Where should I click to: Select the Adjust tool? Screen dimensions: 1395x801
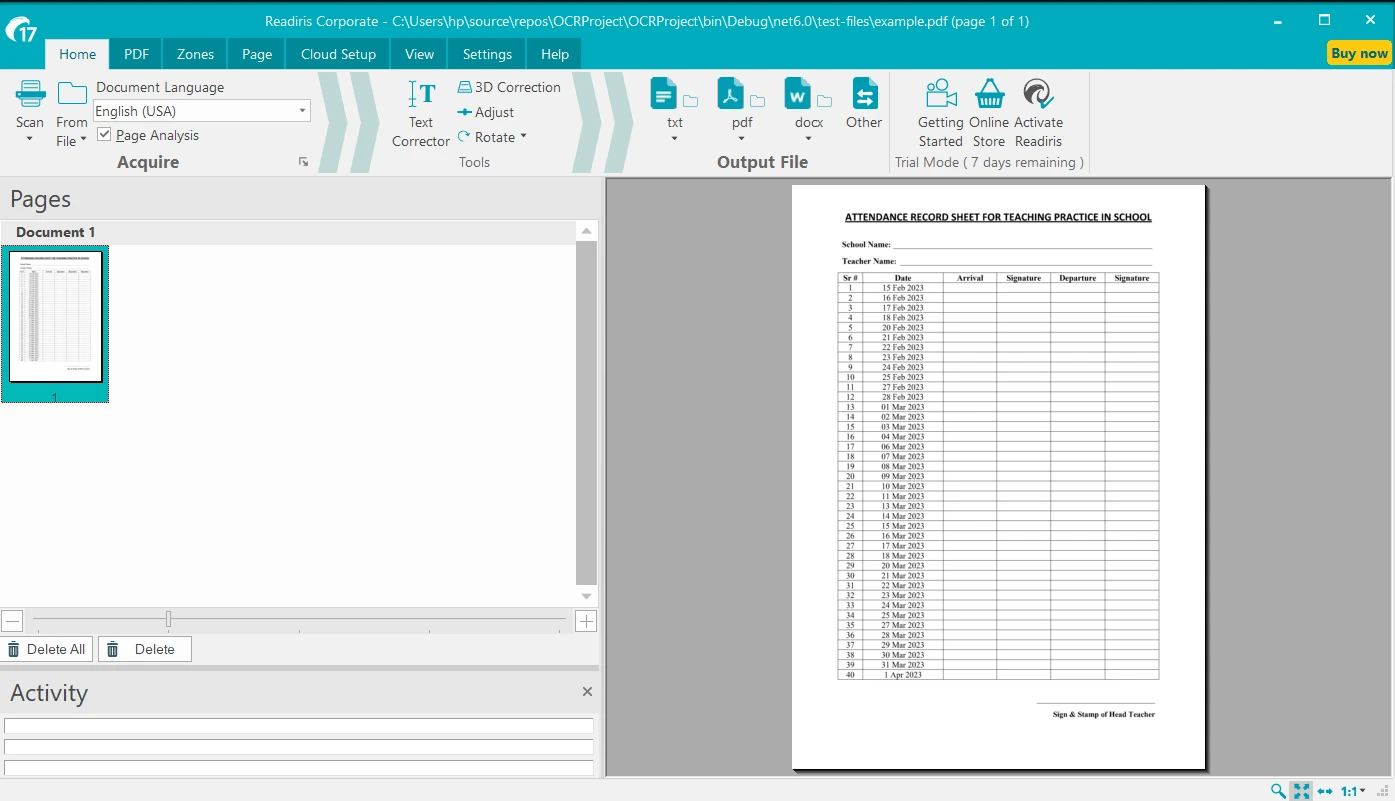486,112
